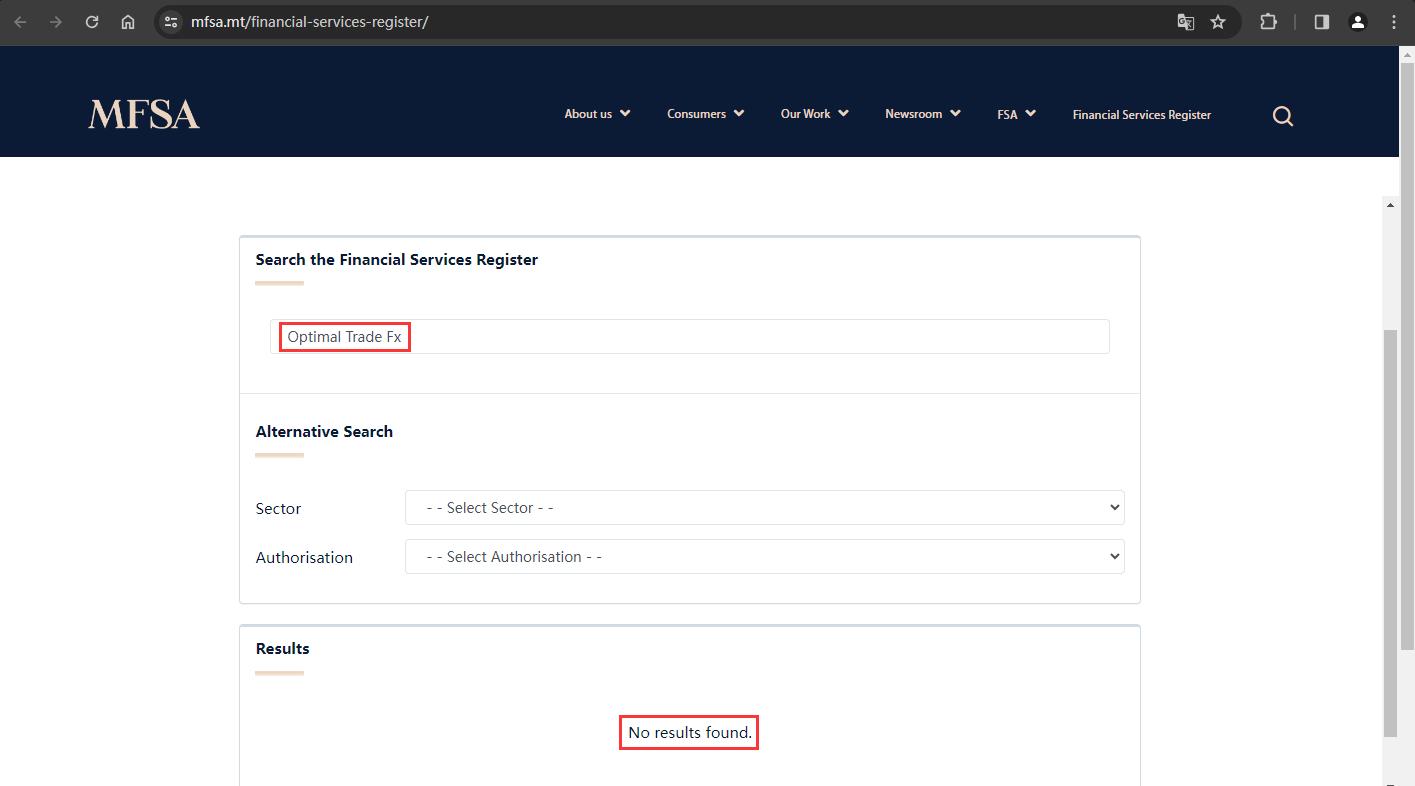Open the Newsroom navigation menu
1415x786 pixels.
923,114
